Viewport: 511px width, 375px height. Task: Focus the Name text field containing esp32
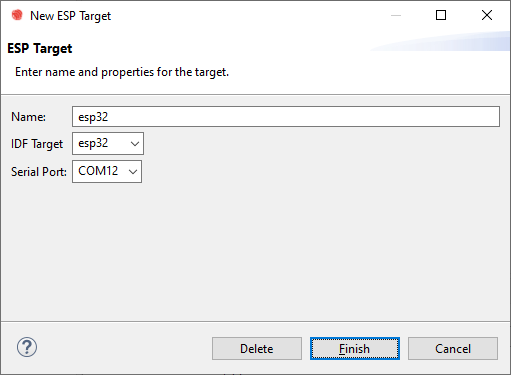286,117
